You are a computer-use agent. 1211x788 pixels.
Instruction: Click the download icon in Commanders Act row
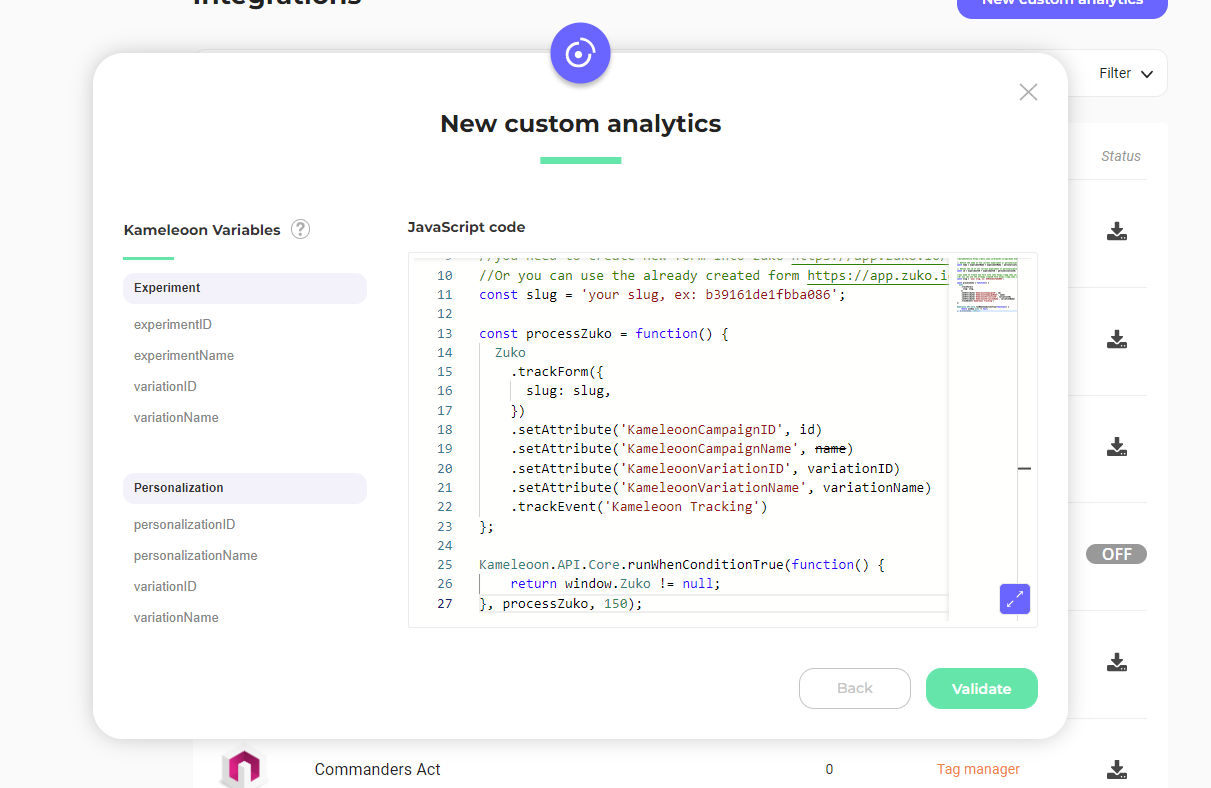click(x=1117, y=769)
